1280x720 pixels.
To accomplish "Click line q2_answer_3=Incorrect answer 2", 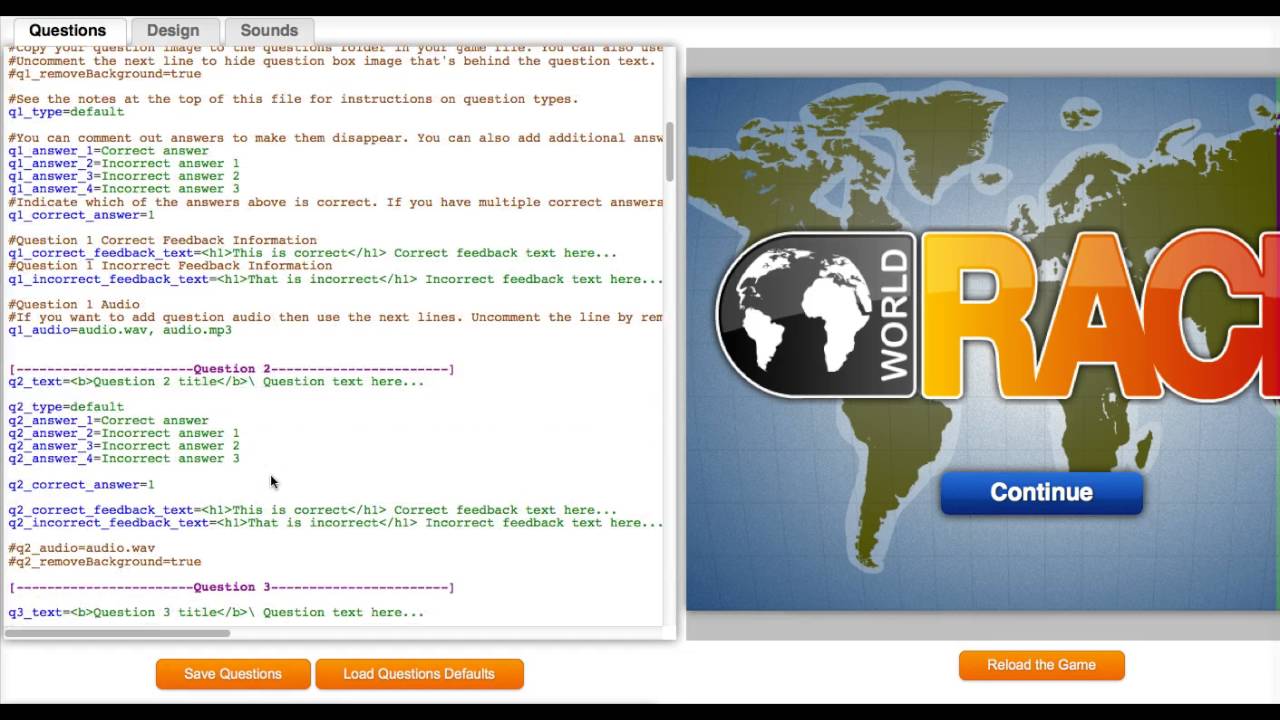I will pos(124,446).
